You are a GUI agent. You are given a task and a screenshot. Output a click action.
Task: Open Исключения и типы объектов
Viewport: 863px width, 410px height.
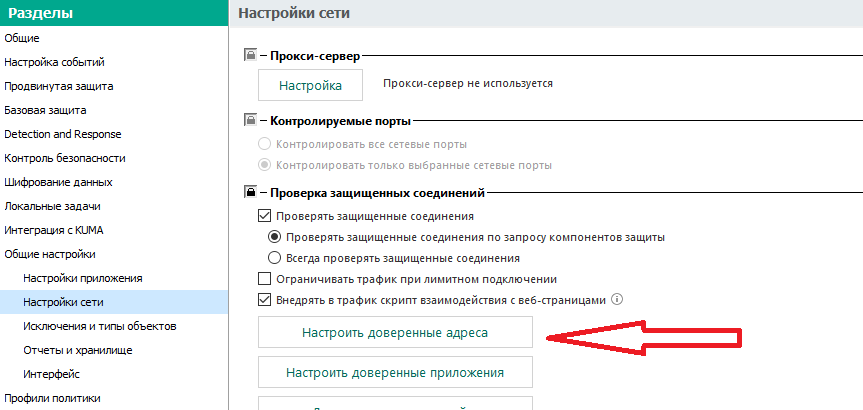click(x=99, y=326)
